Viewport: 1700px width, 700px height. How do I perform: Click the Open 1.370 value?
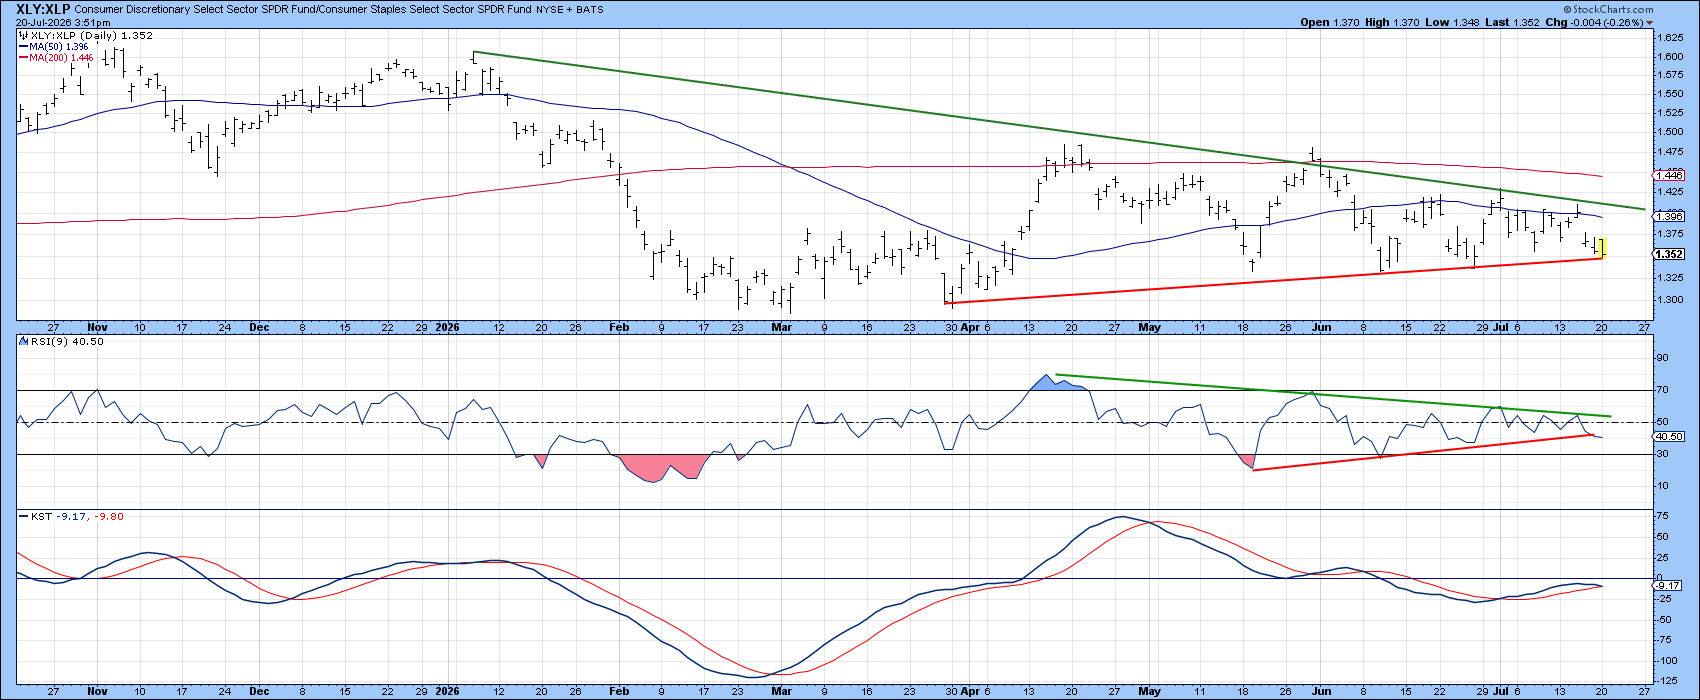(1330, 22)
